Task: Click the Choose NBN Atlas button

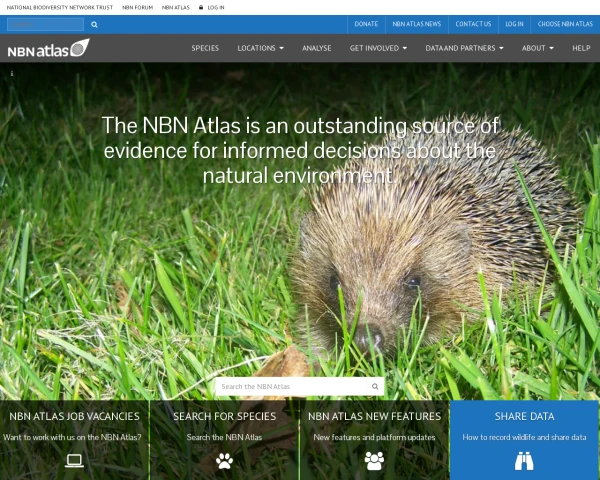Action: tap(564, 23)
